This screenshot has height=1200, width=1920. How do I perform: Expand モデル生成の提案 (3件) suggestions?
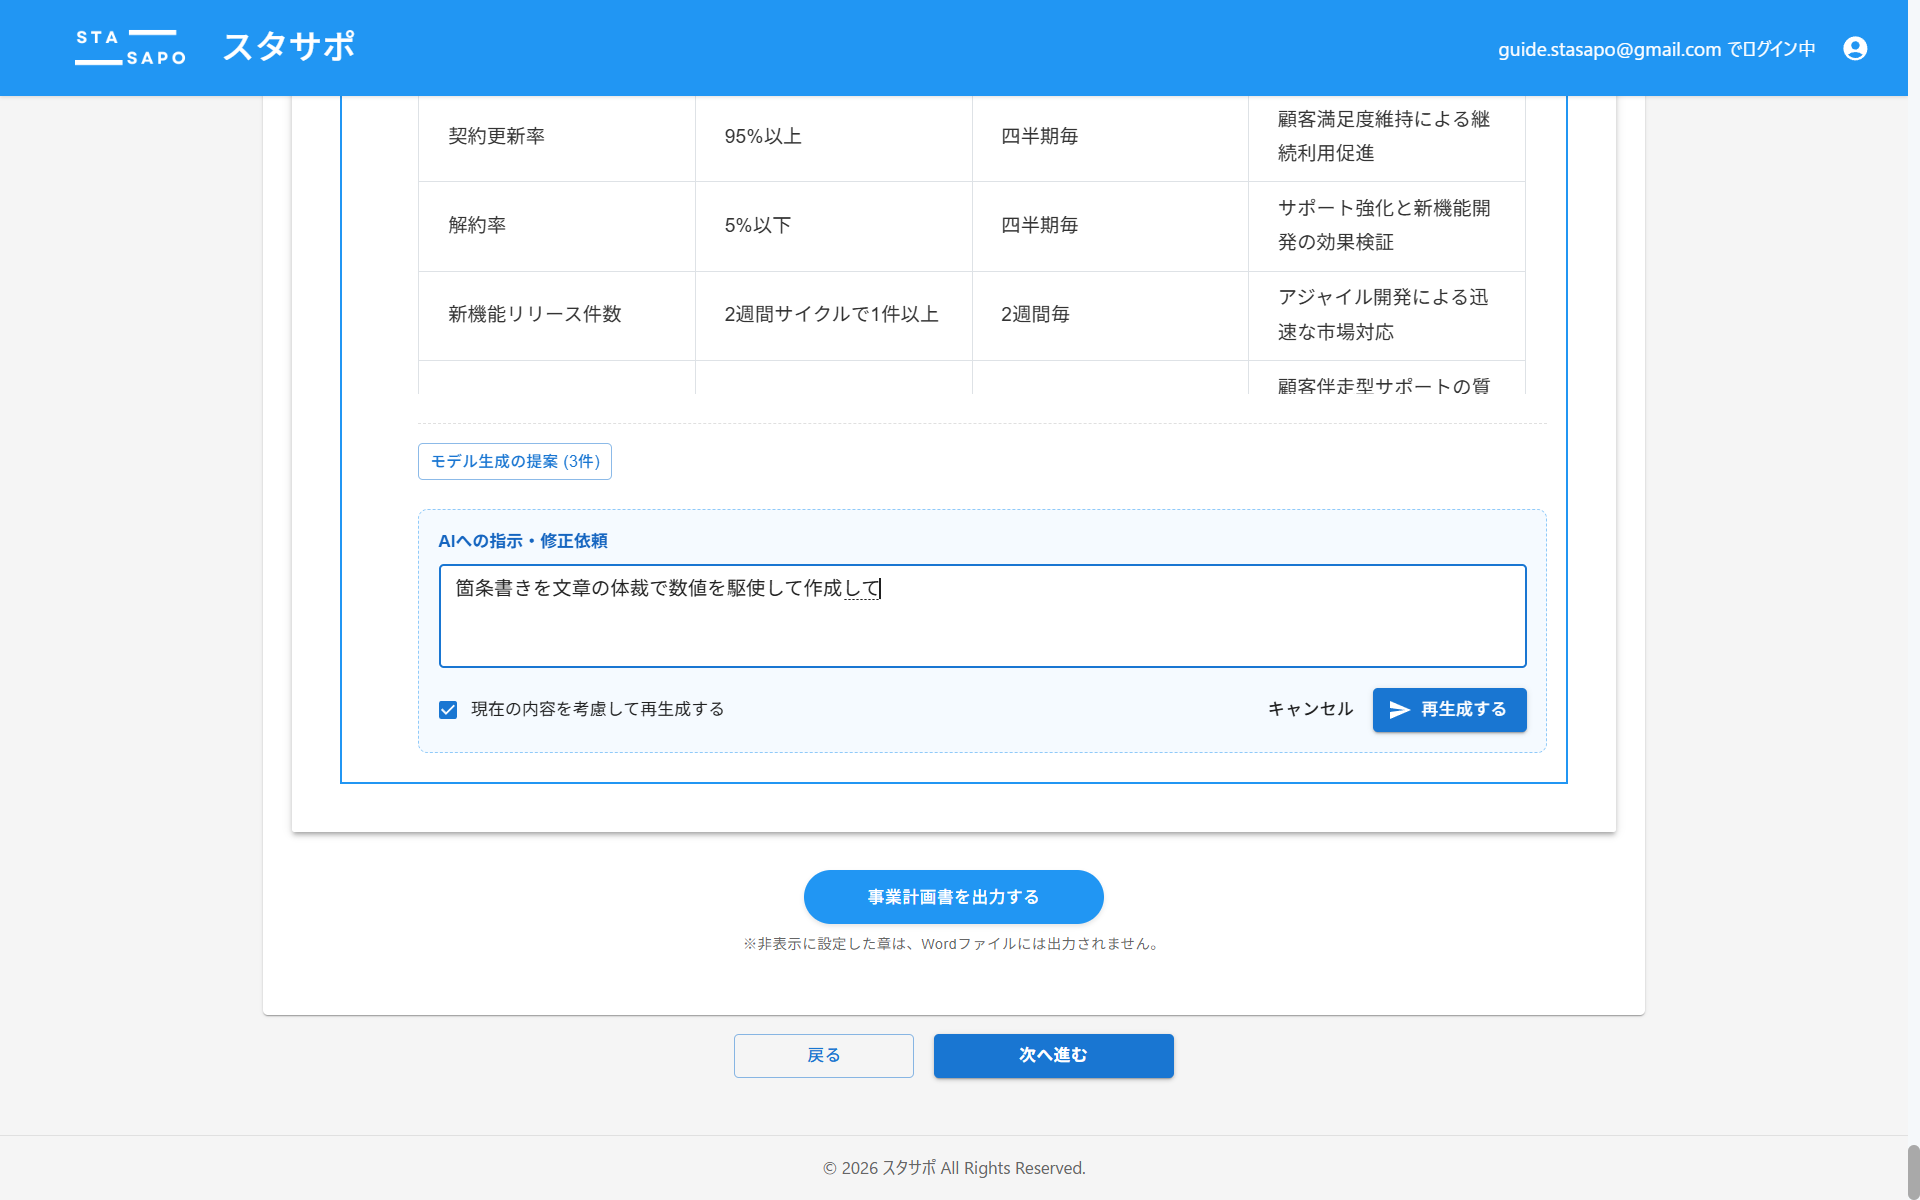pyautogui.click(x=514, y=462)
